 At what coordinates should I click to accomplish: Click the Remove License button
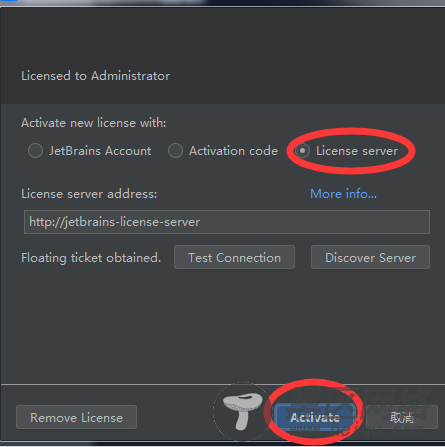coord(76,417)
